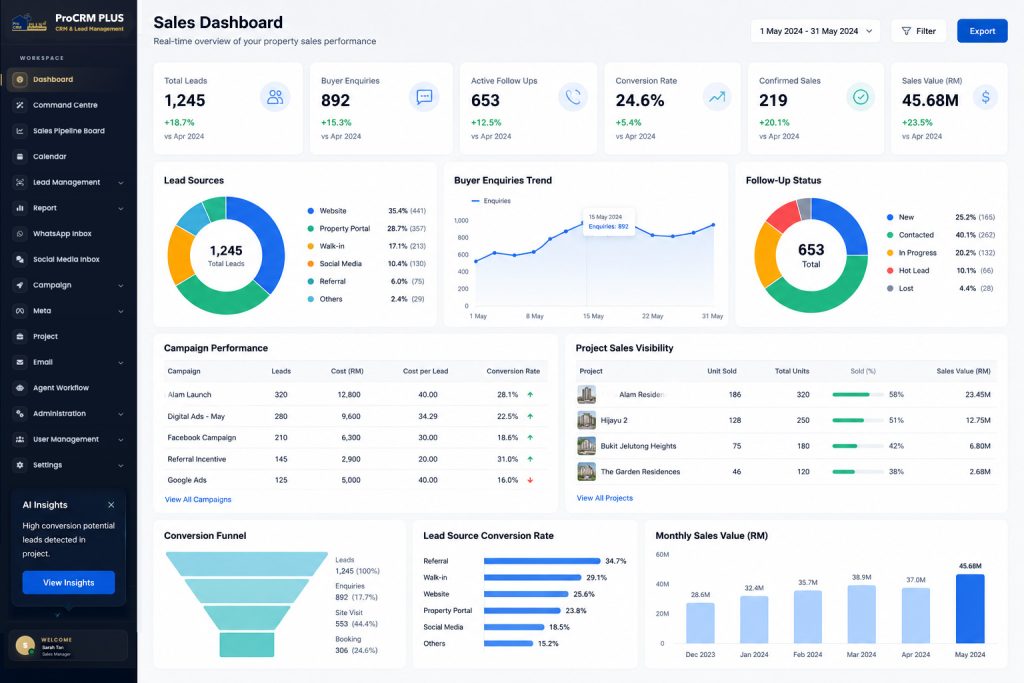The image size is (1024, 683).
Task: Click the Email envelope icon
Action: [20, 362]
